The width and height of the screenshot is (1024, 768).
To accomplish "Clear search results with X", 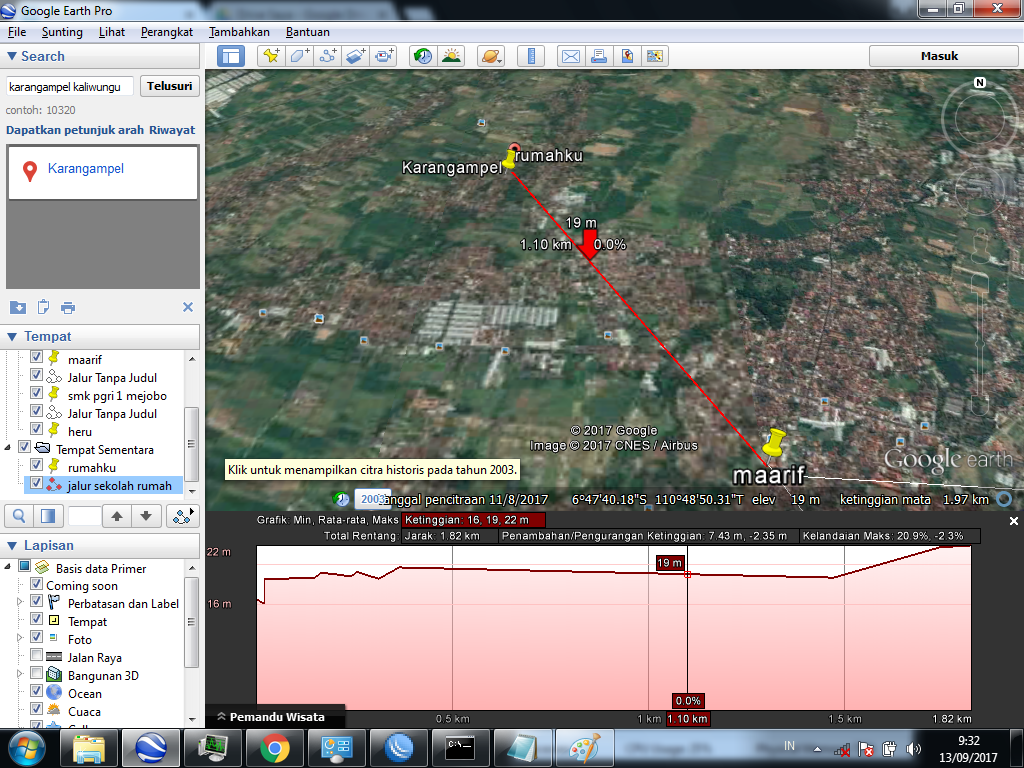I will [x=188, y=307].
